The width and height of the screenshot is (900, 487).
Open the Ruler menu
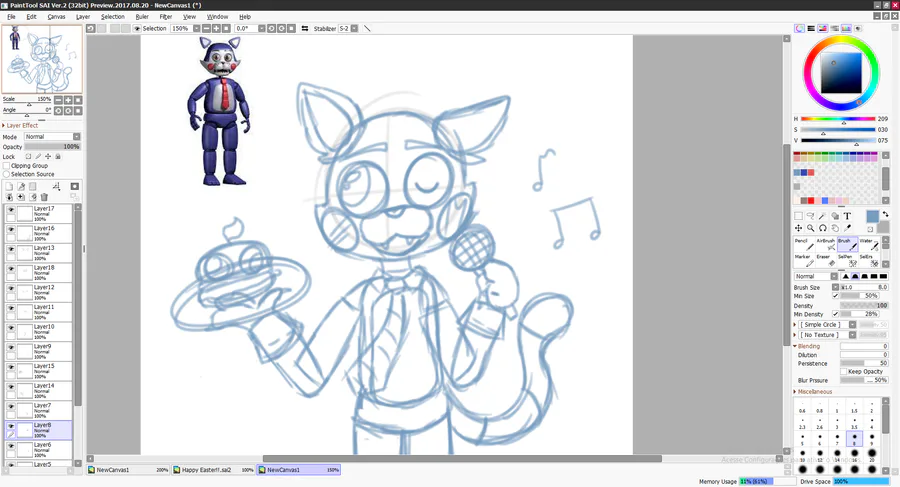(x=142, y=17)
